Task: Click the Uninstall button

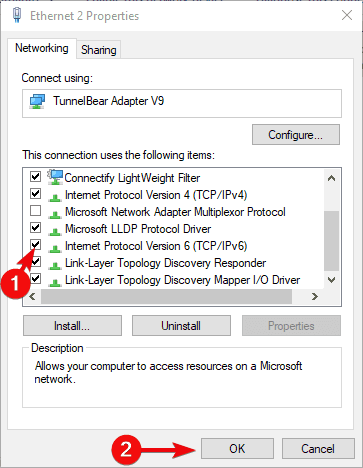Action: tap(181, 326)
